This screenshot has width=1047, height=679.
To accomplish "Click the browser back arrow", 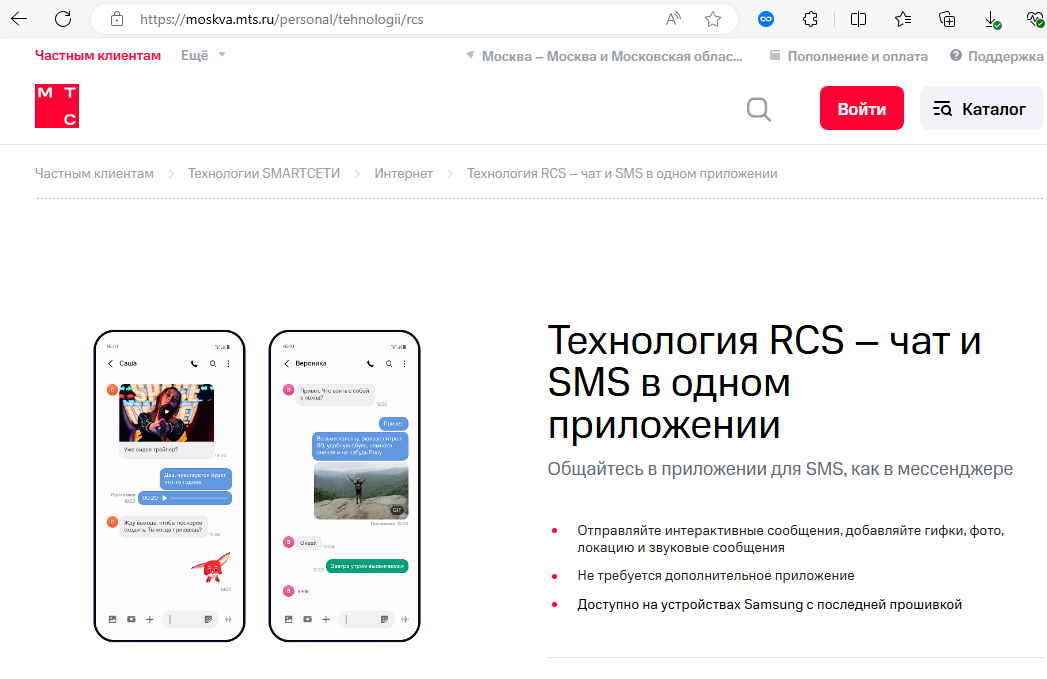I will click(x=19, y=19).
